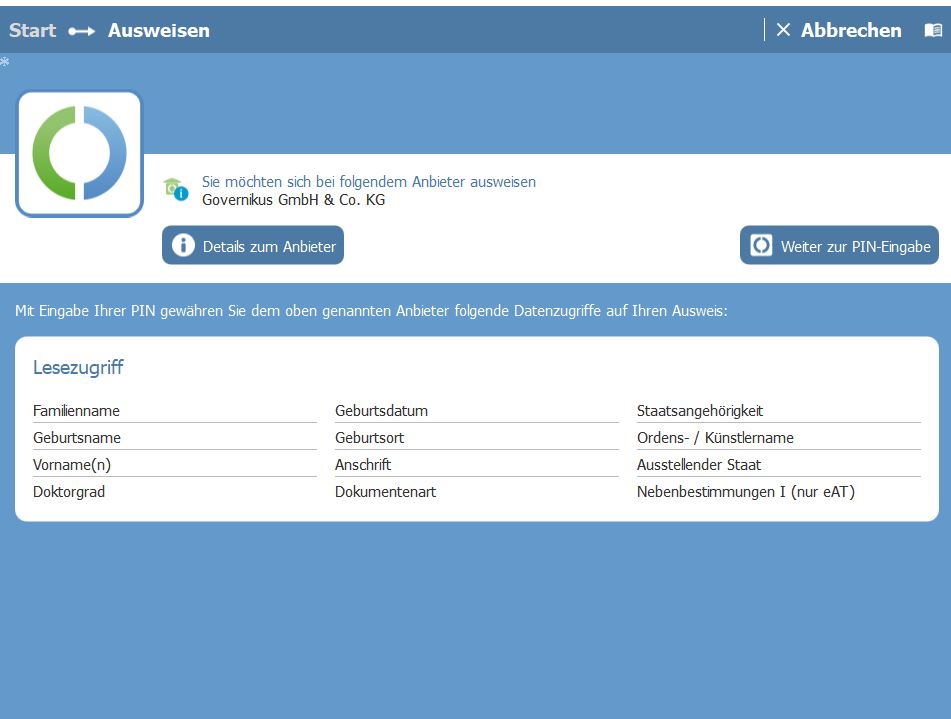The height and width of the screenshot is (719, 951).
Task: Select the Geburtsdatum data field
Action: 381,411
